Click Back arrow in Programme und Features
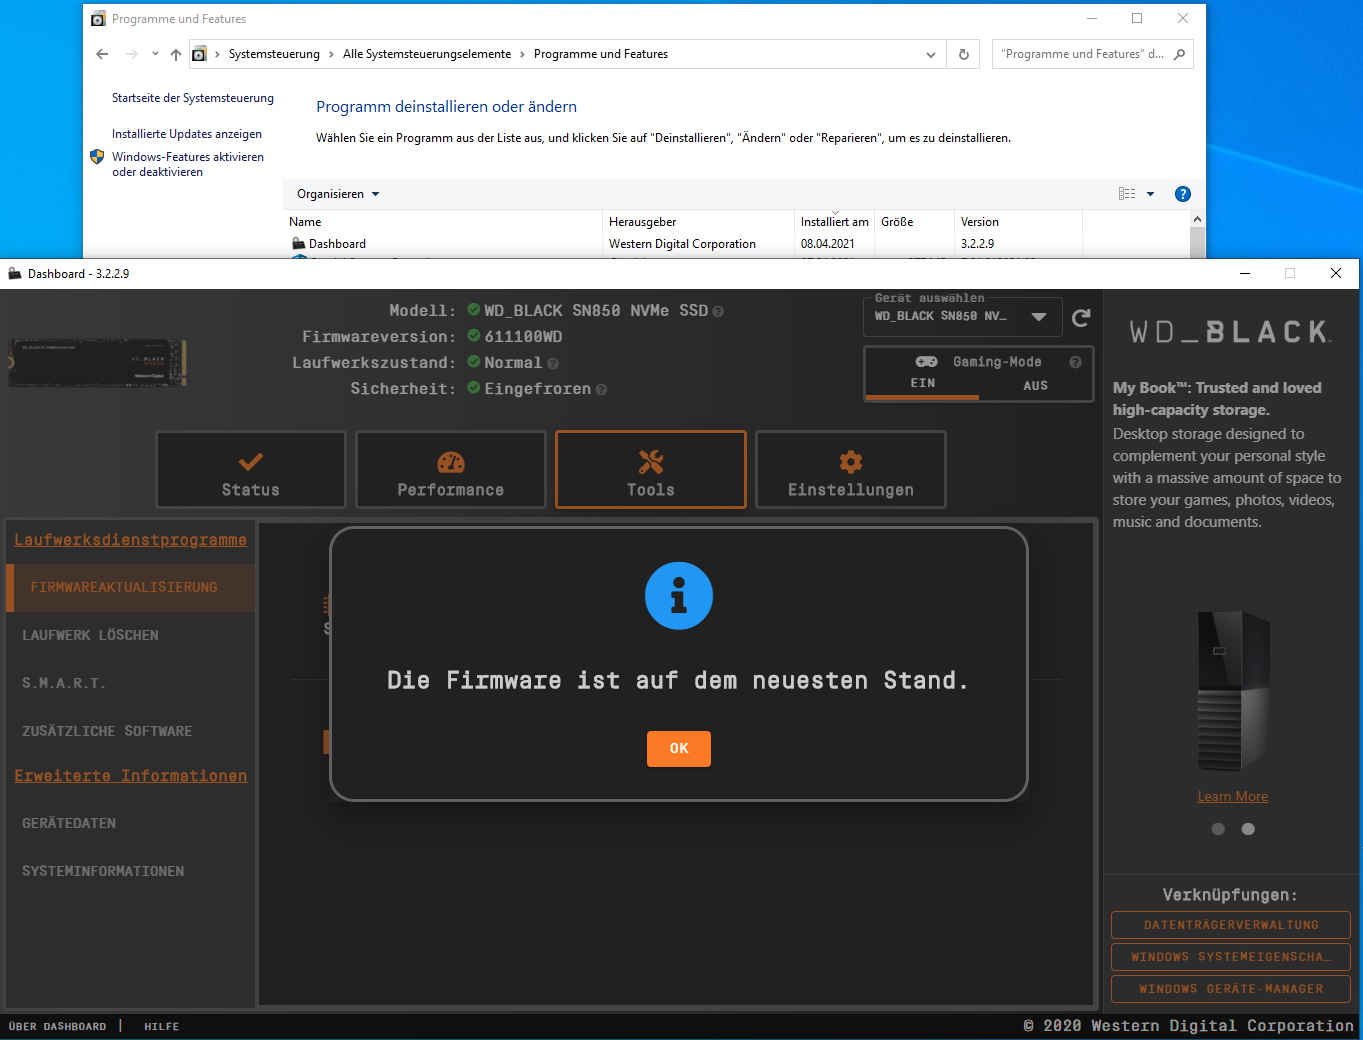 (x=102, y=54)
